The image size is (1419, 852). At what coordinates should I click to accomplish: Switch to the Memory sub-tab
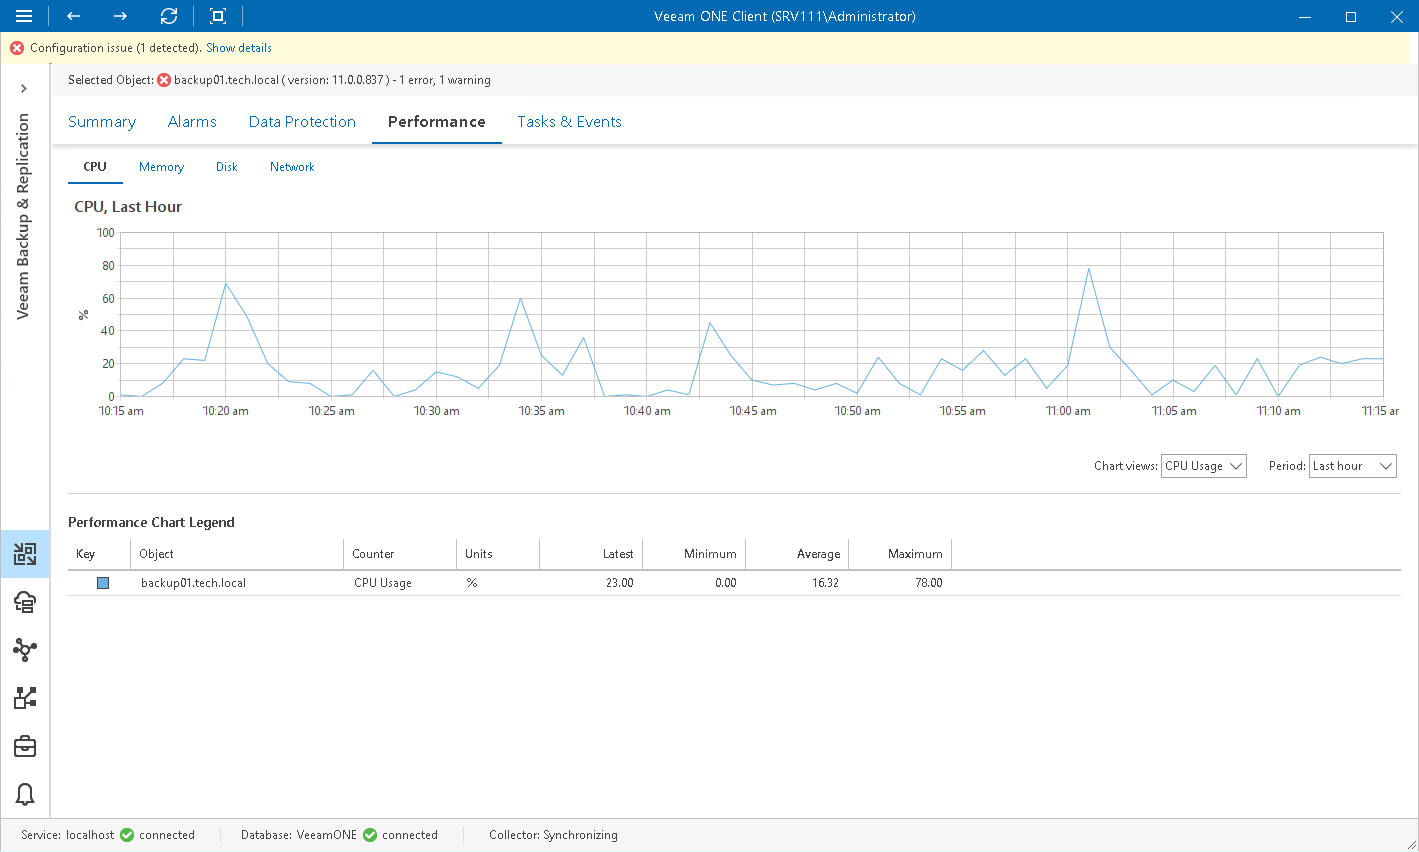pos(161,167)
